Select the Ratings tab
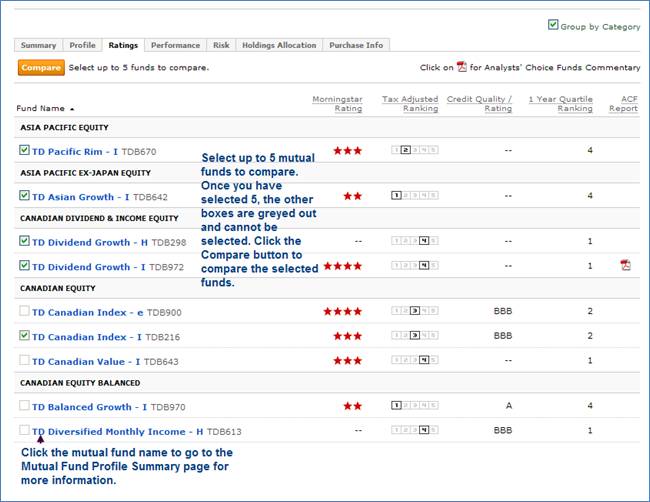Screen dimensions: 650x502 (123, 45)
